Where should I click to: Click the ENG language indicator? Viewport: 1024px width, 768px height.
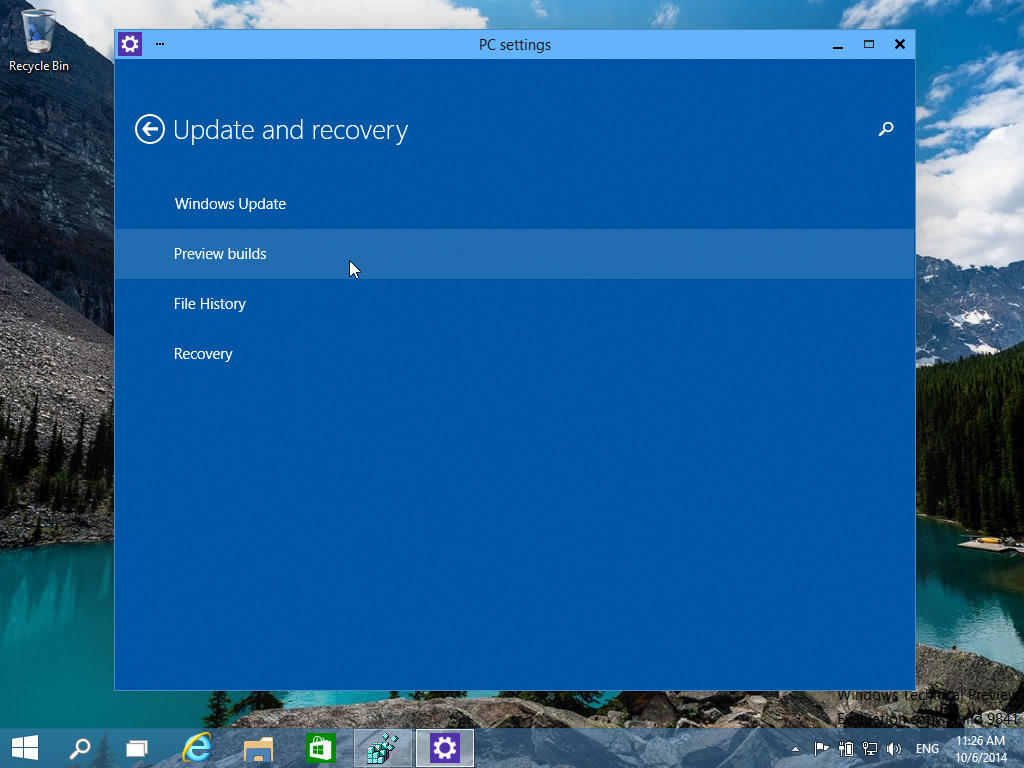[927, 749]
